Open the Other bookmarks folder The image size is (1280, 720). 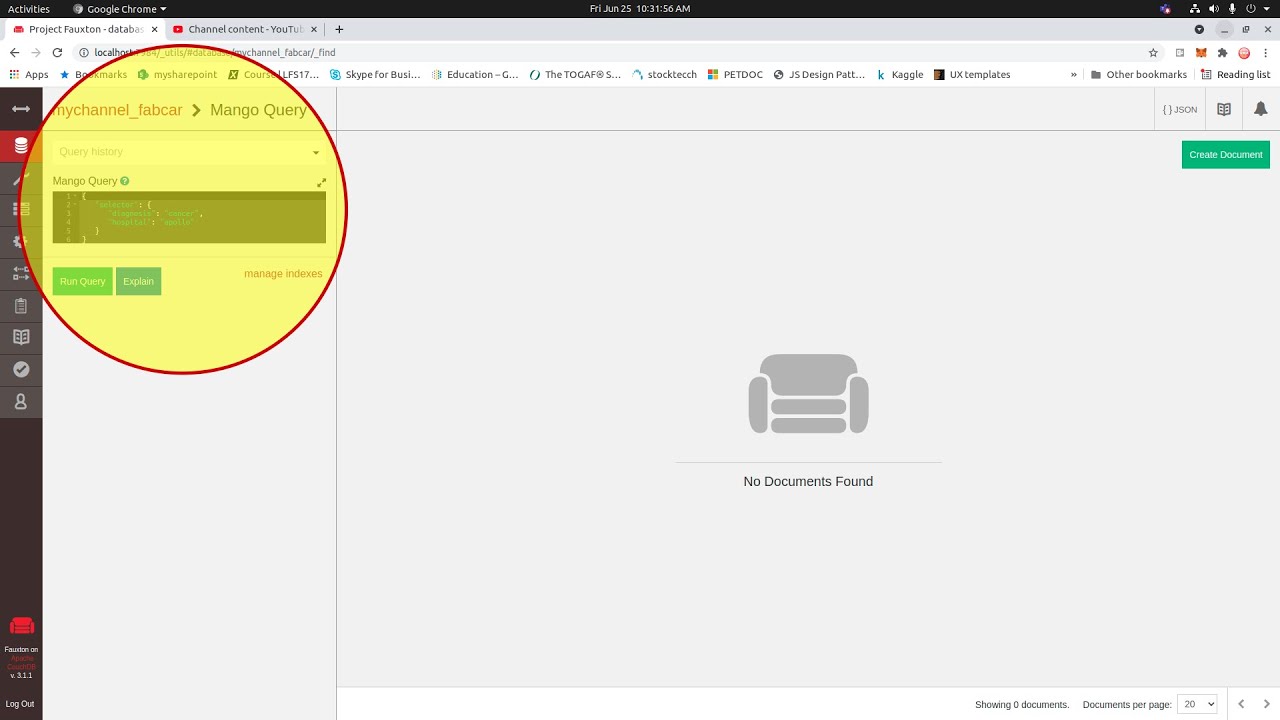1139,75
